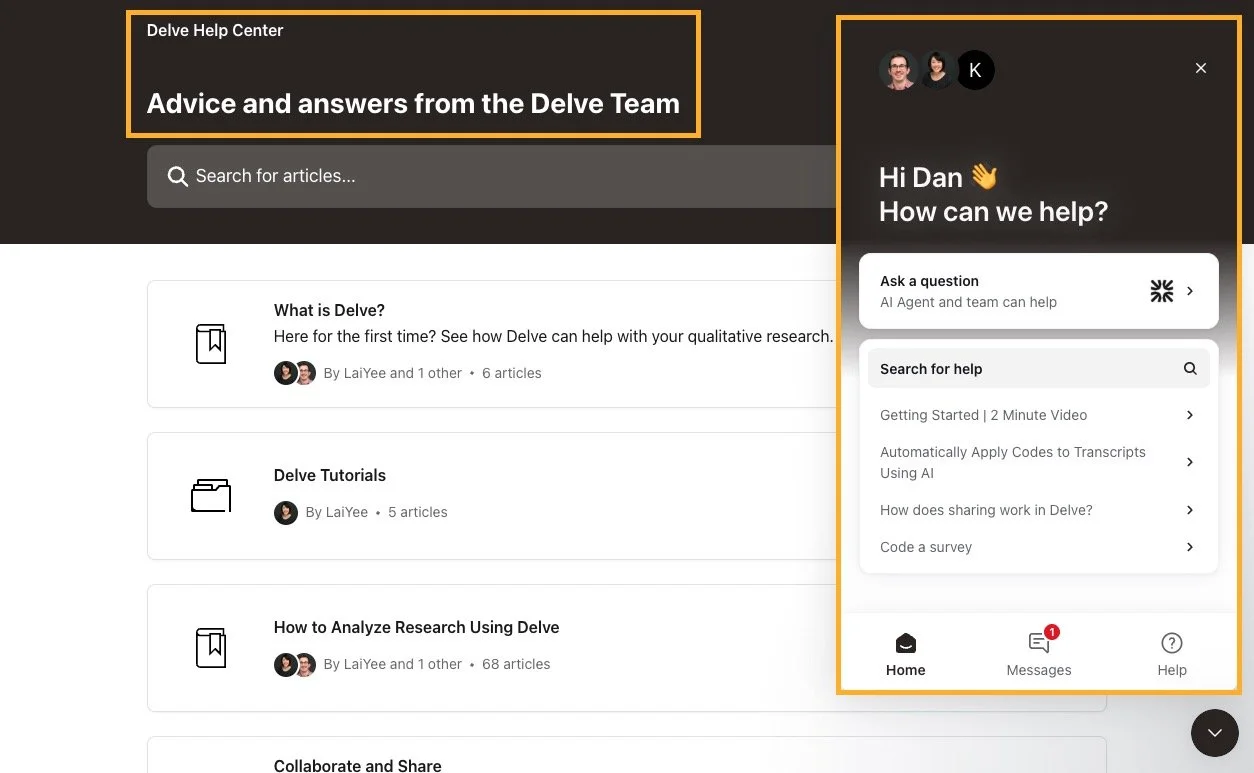Click the Hi Dan greeting text
This screenshot has height=773, width=1254.
938,178
